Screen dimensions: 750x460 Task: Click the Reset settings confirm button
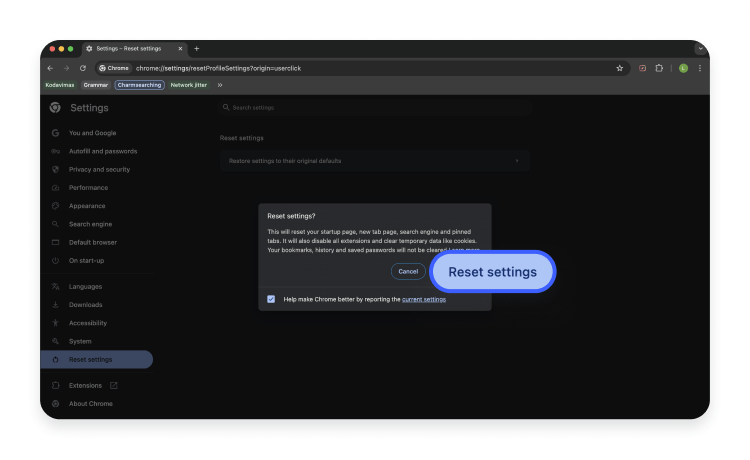(492, 272)
